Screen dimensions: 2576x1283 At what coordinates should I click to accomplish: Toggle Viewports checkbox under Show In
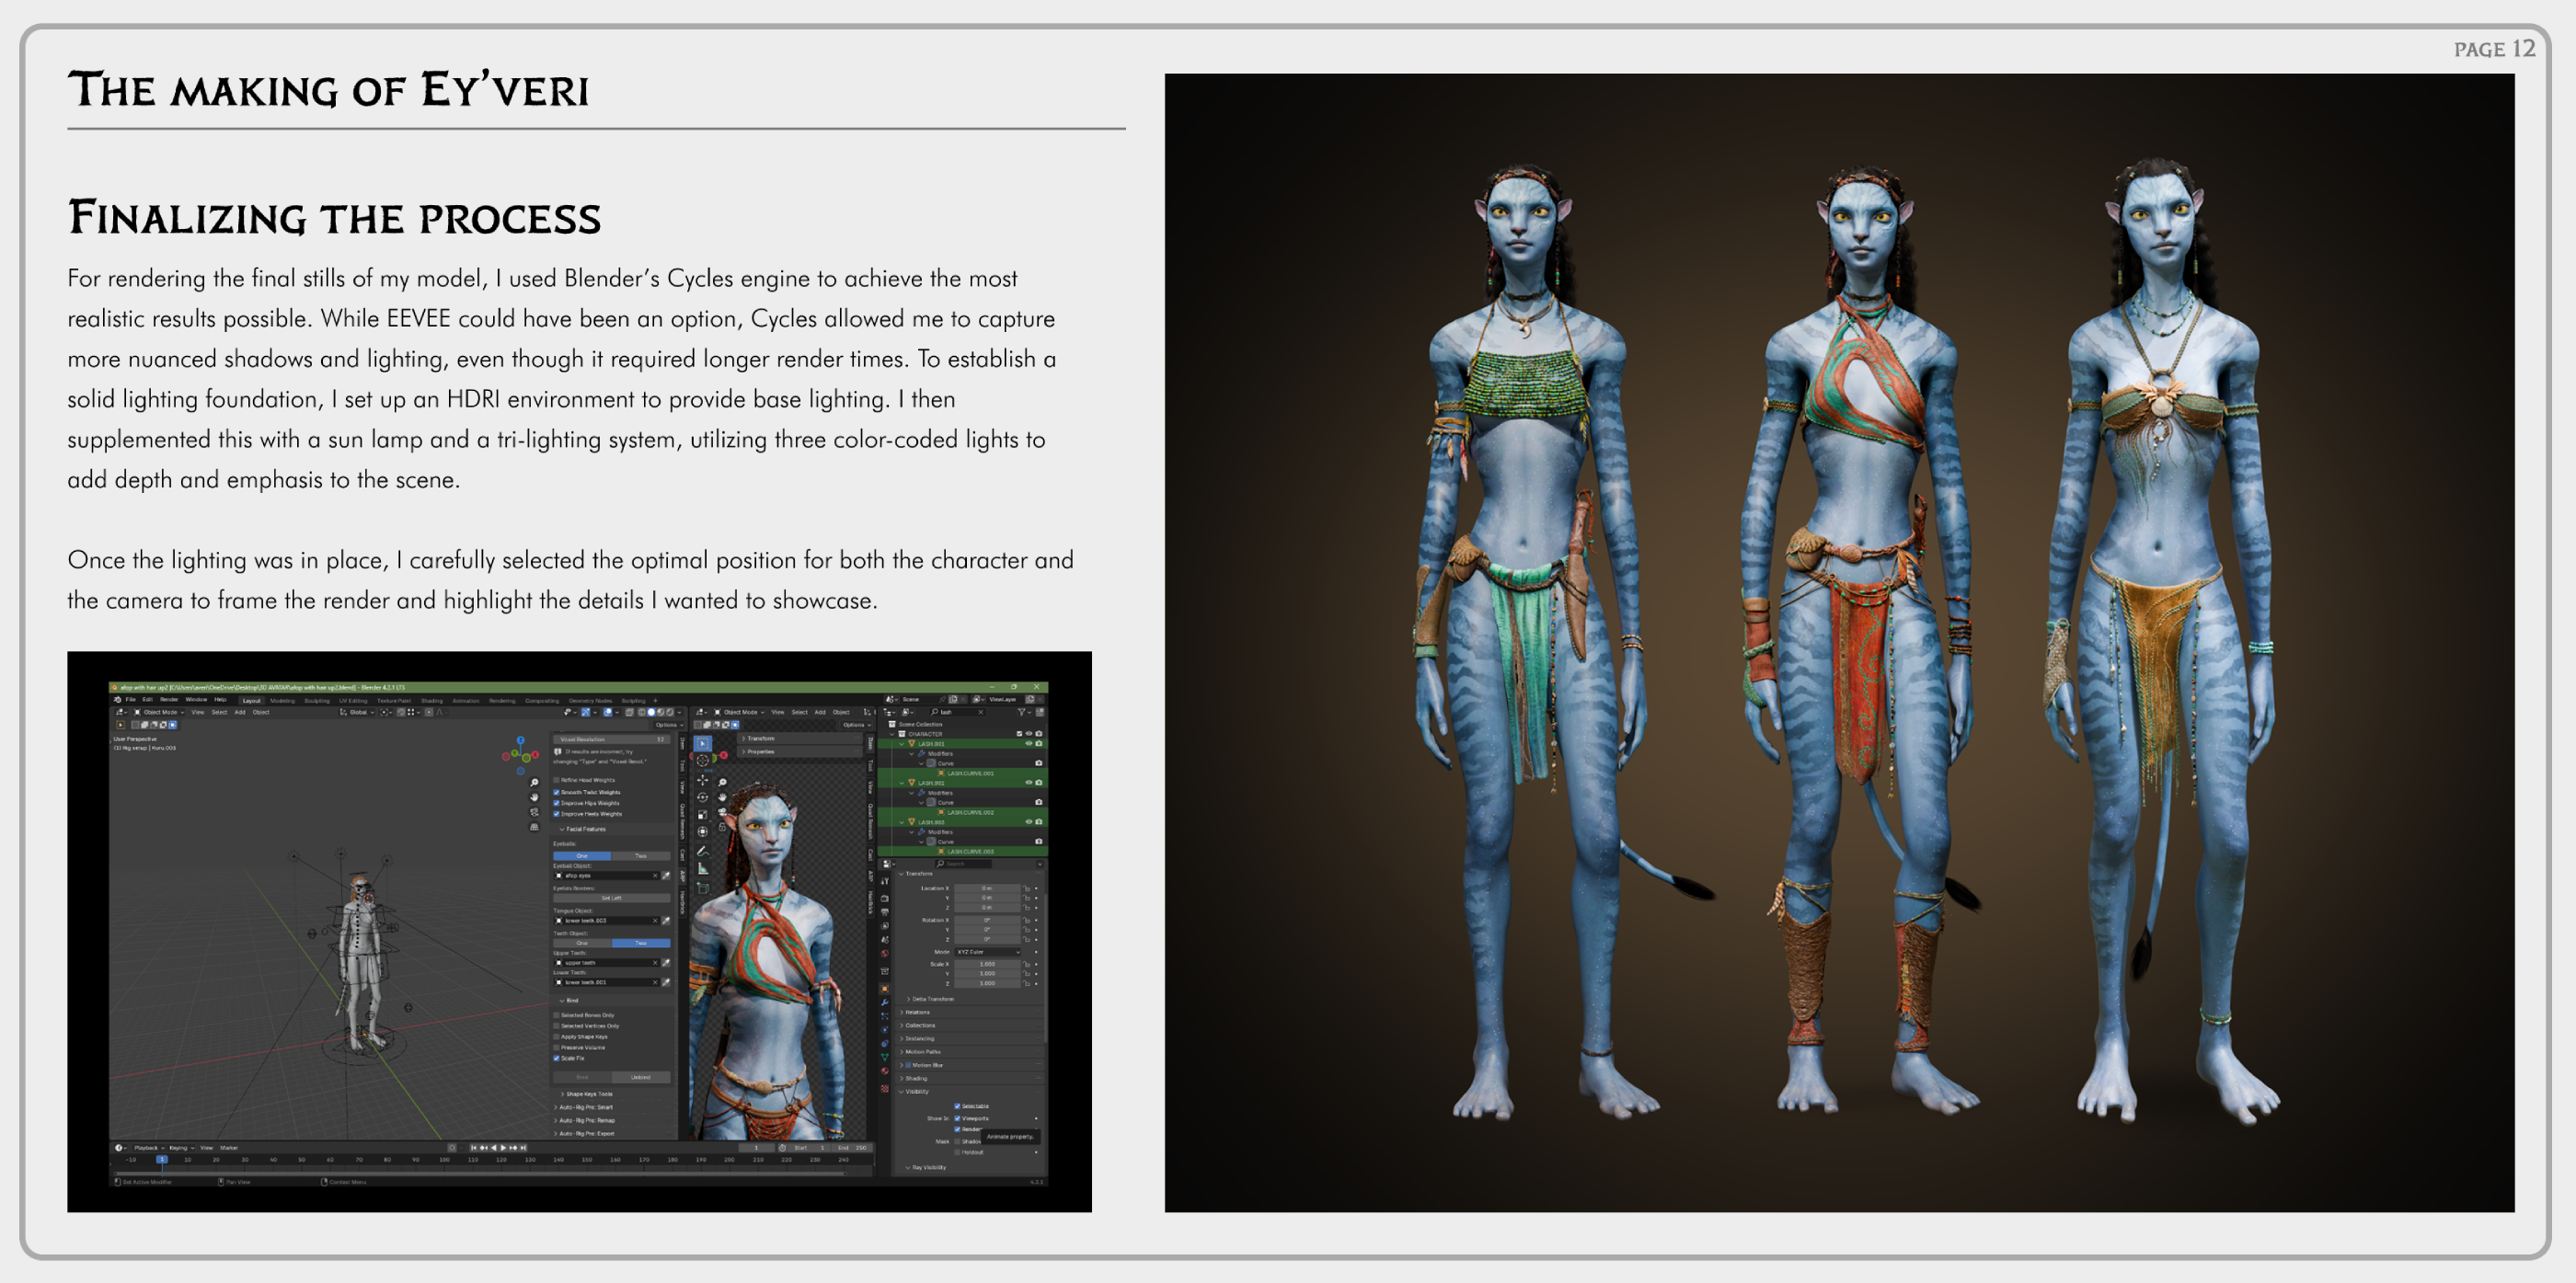point(957,1118)
